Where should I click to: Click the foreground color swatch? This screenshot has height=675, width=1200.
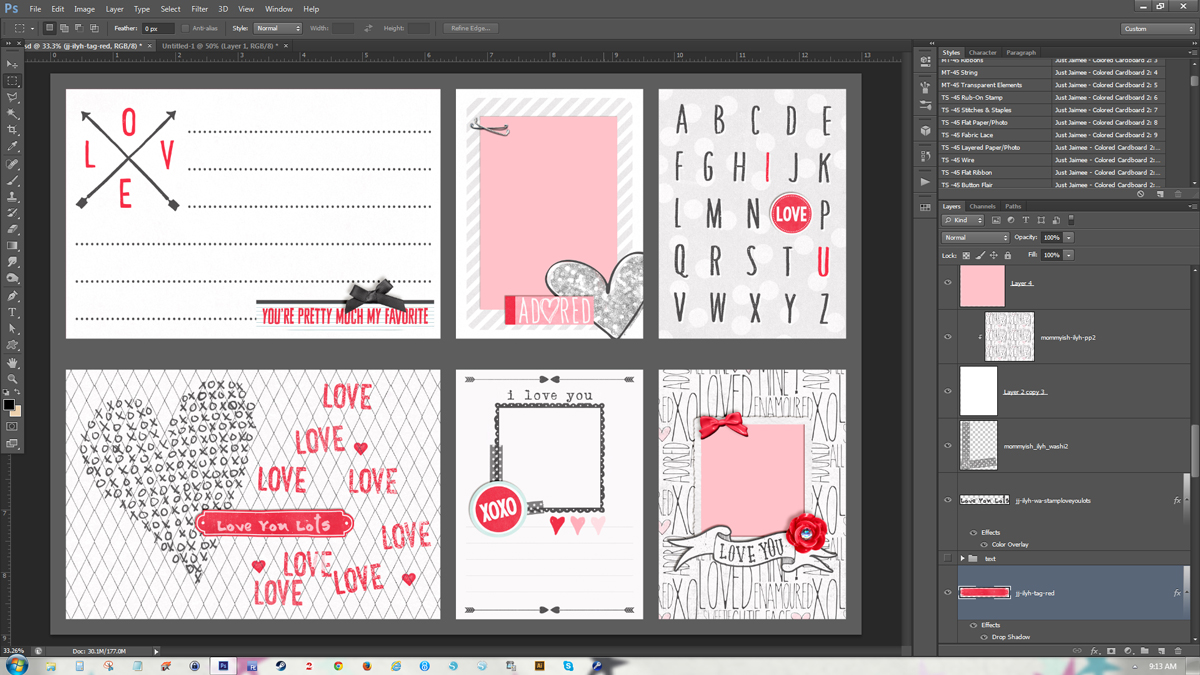coord(9,403)
